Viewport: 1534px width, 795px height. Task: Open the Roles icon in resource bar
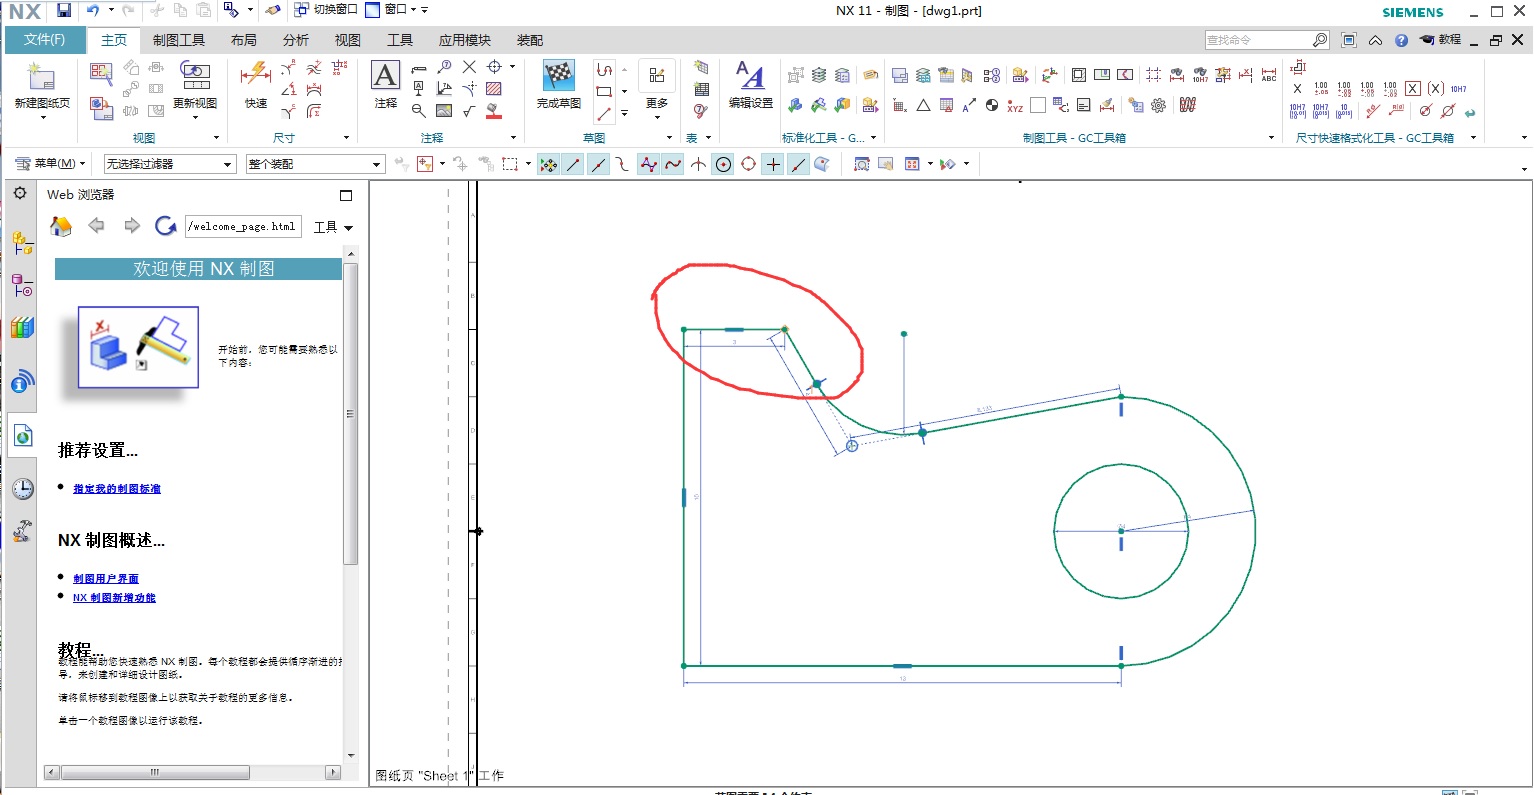pyautogui.click(x=22, y=531)
